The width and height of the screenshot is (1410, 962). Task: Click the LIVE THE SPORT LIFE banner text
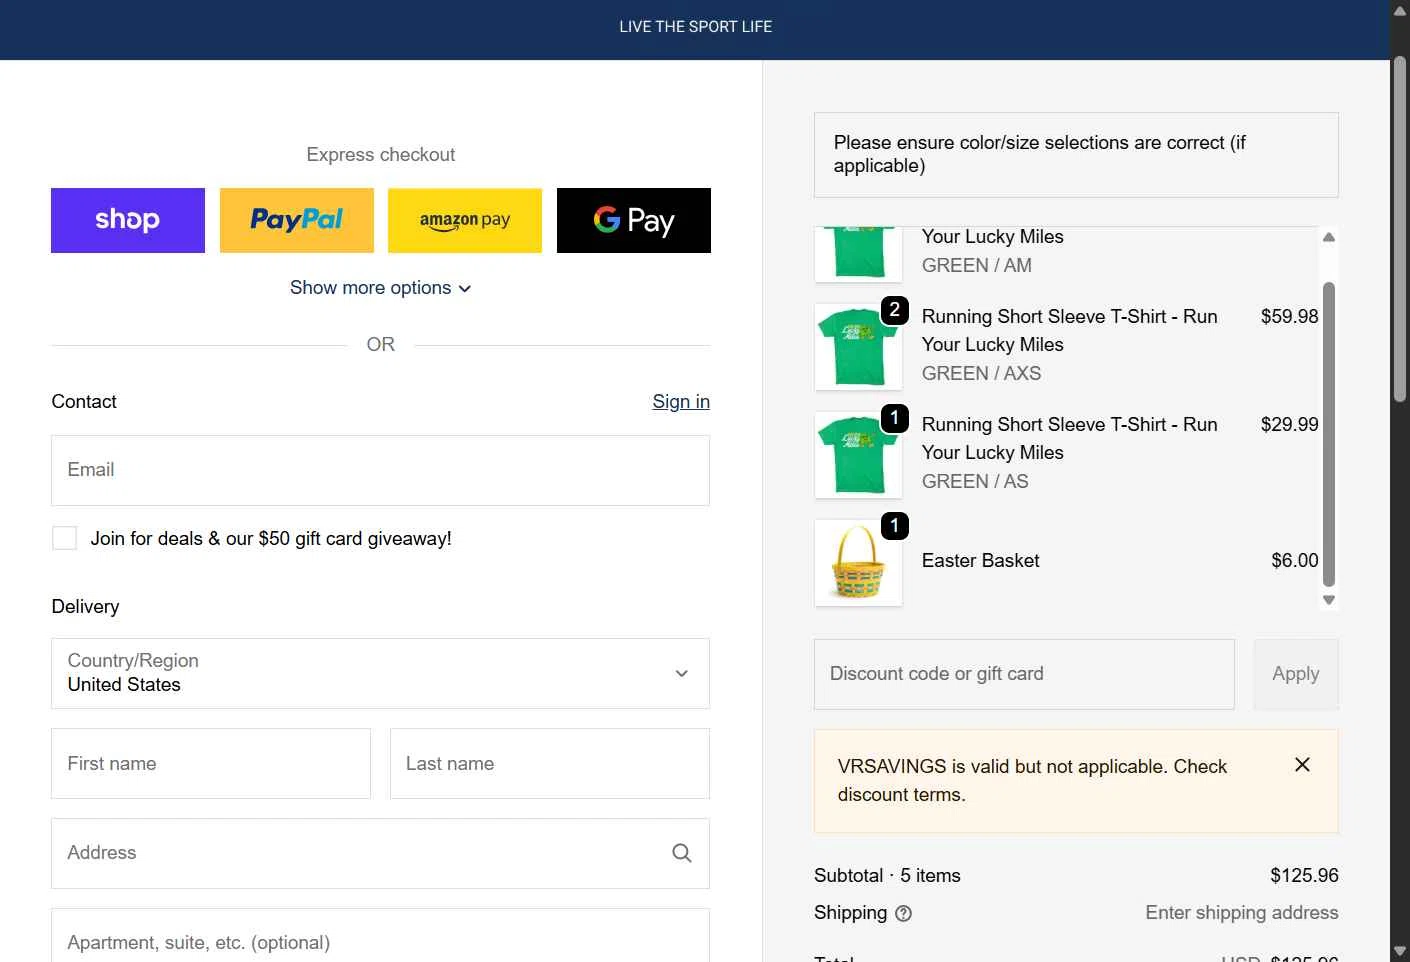tap(695, 27)
